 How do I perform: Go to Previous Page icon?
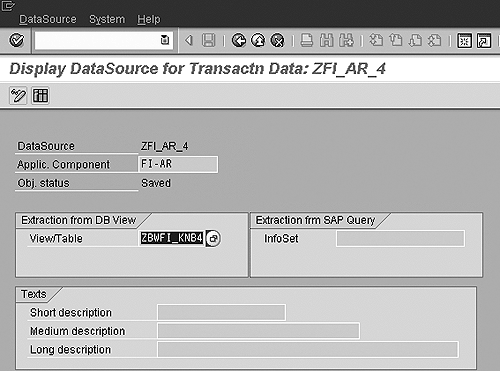(396, 40)
